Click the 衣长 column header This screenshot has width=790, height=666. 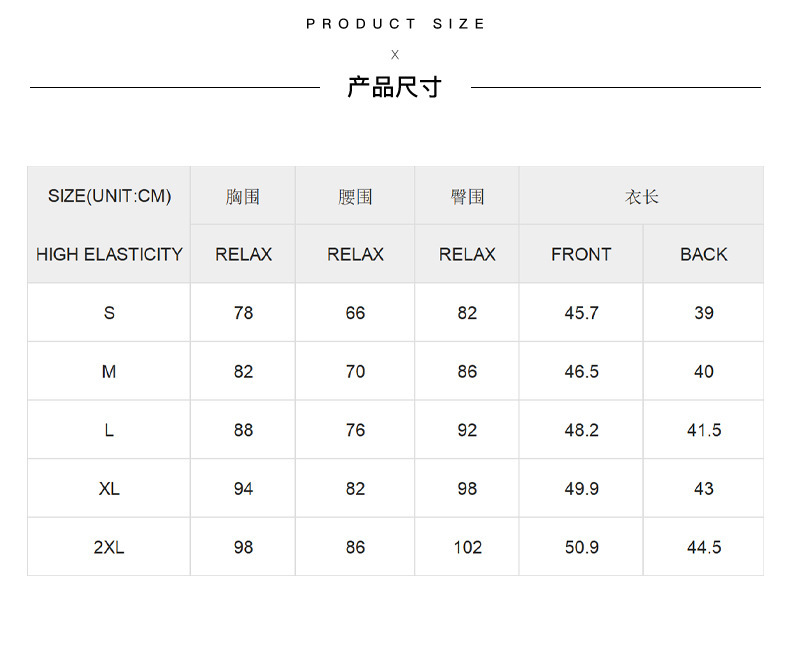point(641,196)
